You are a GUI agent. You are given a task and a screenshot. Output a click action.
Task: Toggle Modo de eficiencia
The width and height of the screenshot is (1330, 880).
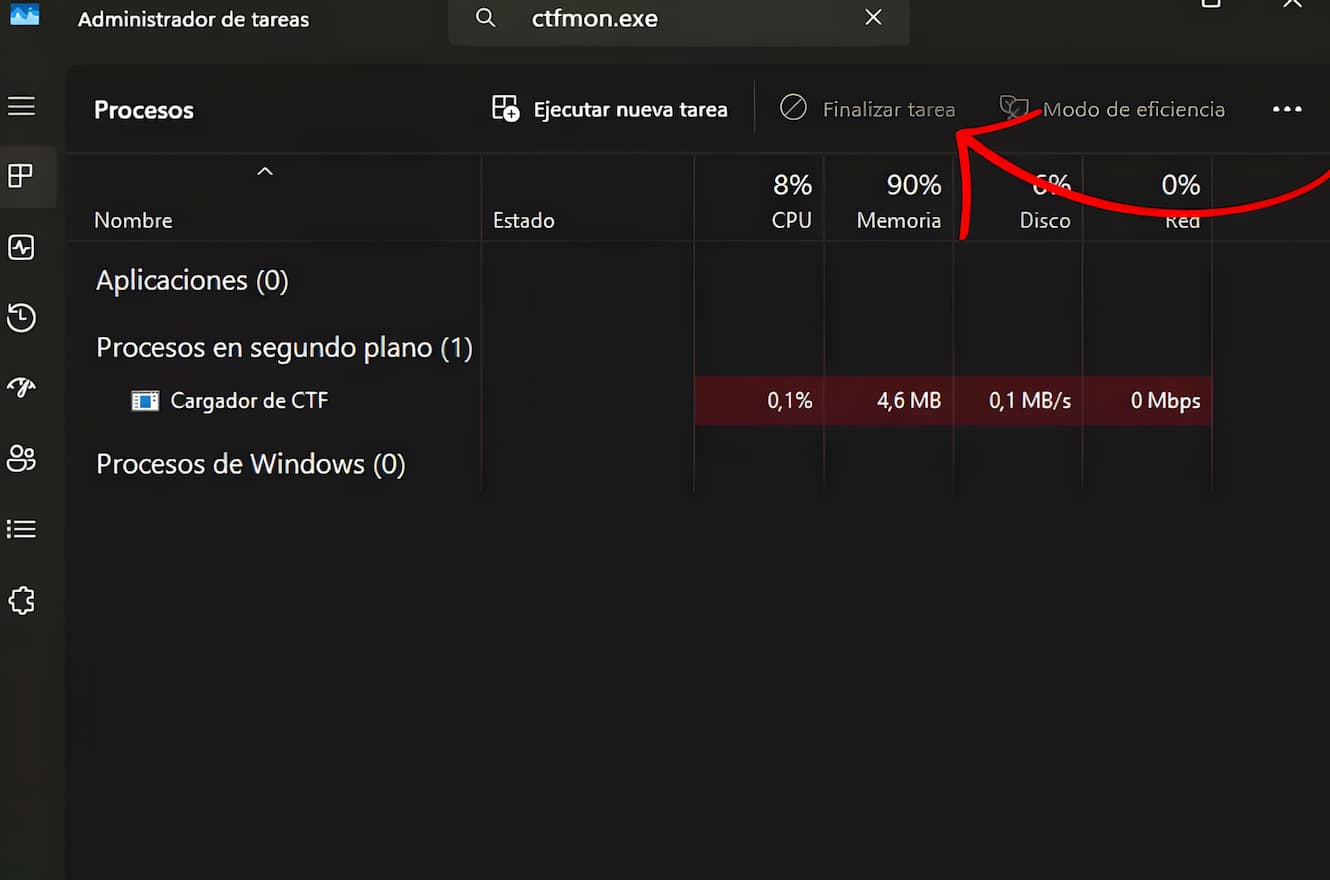pyautogui.click(x=1112, y=109)
